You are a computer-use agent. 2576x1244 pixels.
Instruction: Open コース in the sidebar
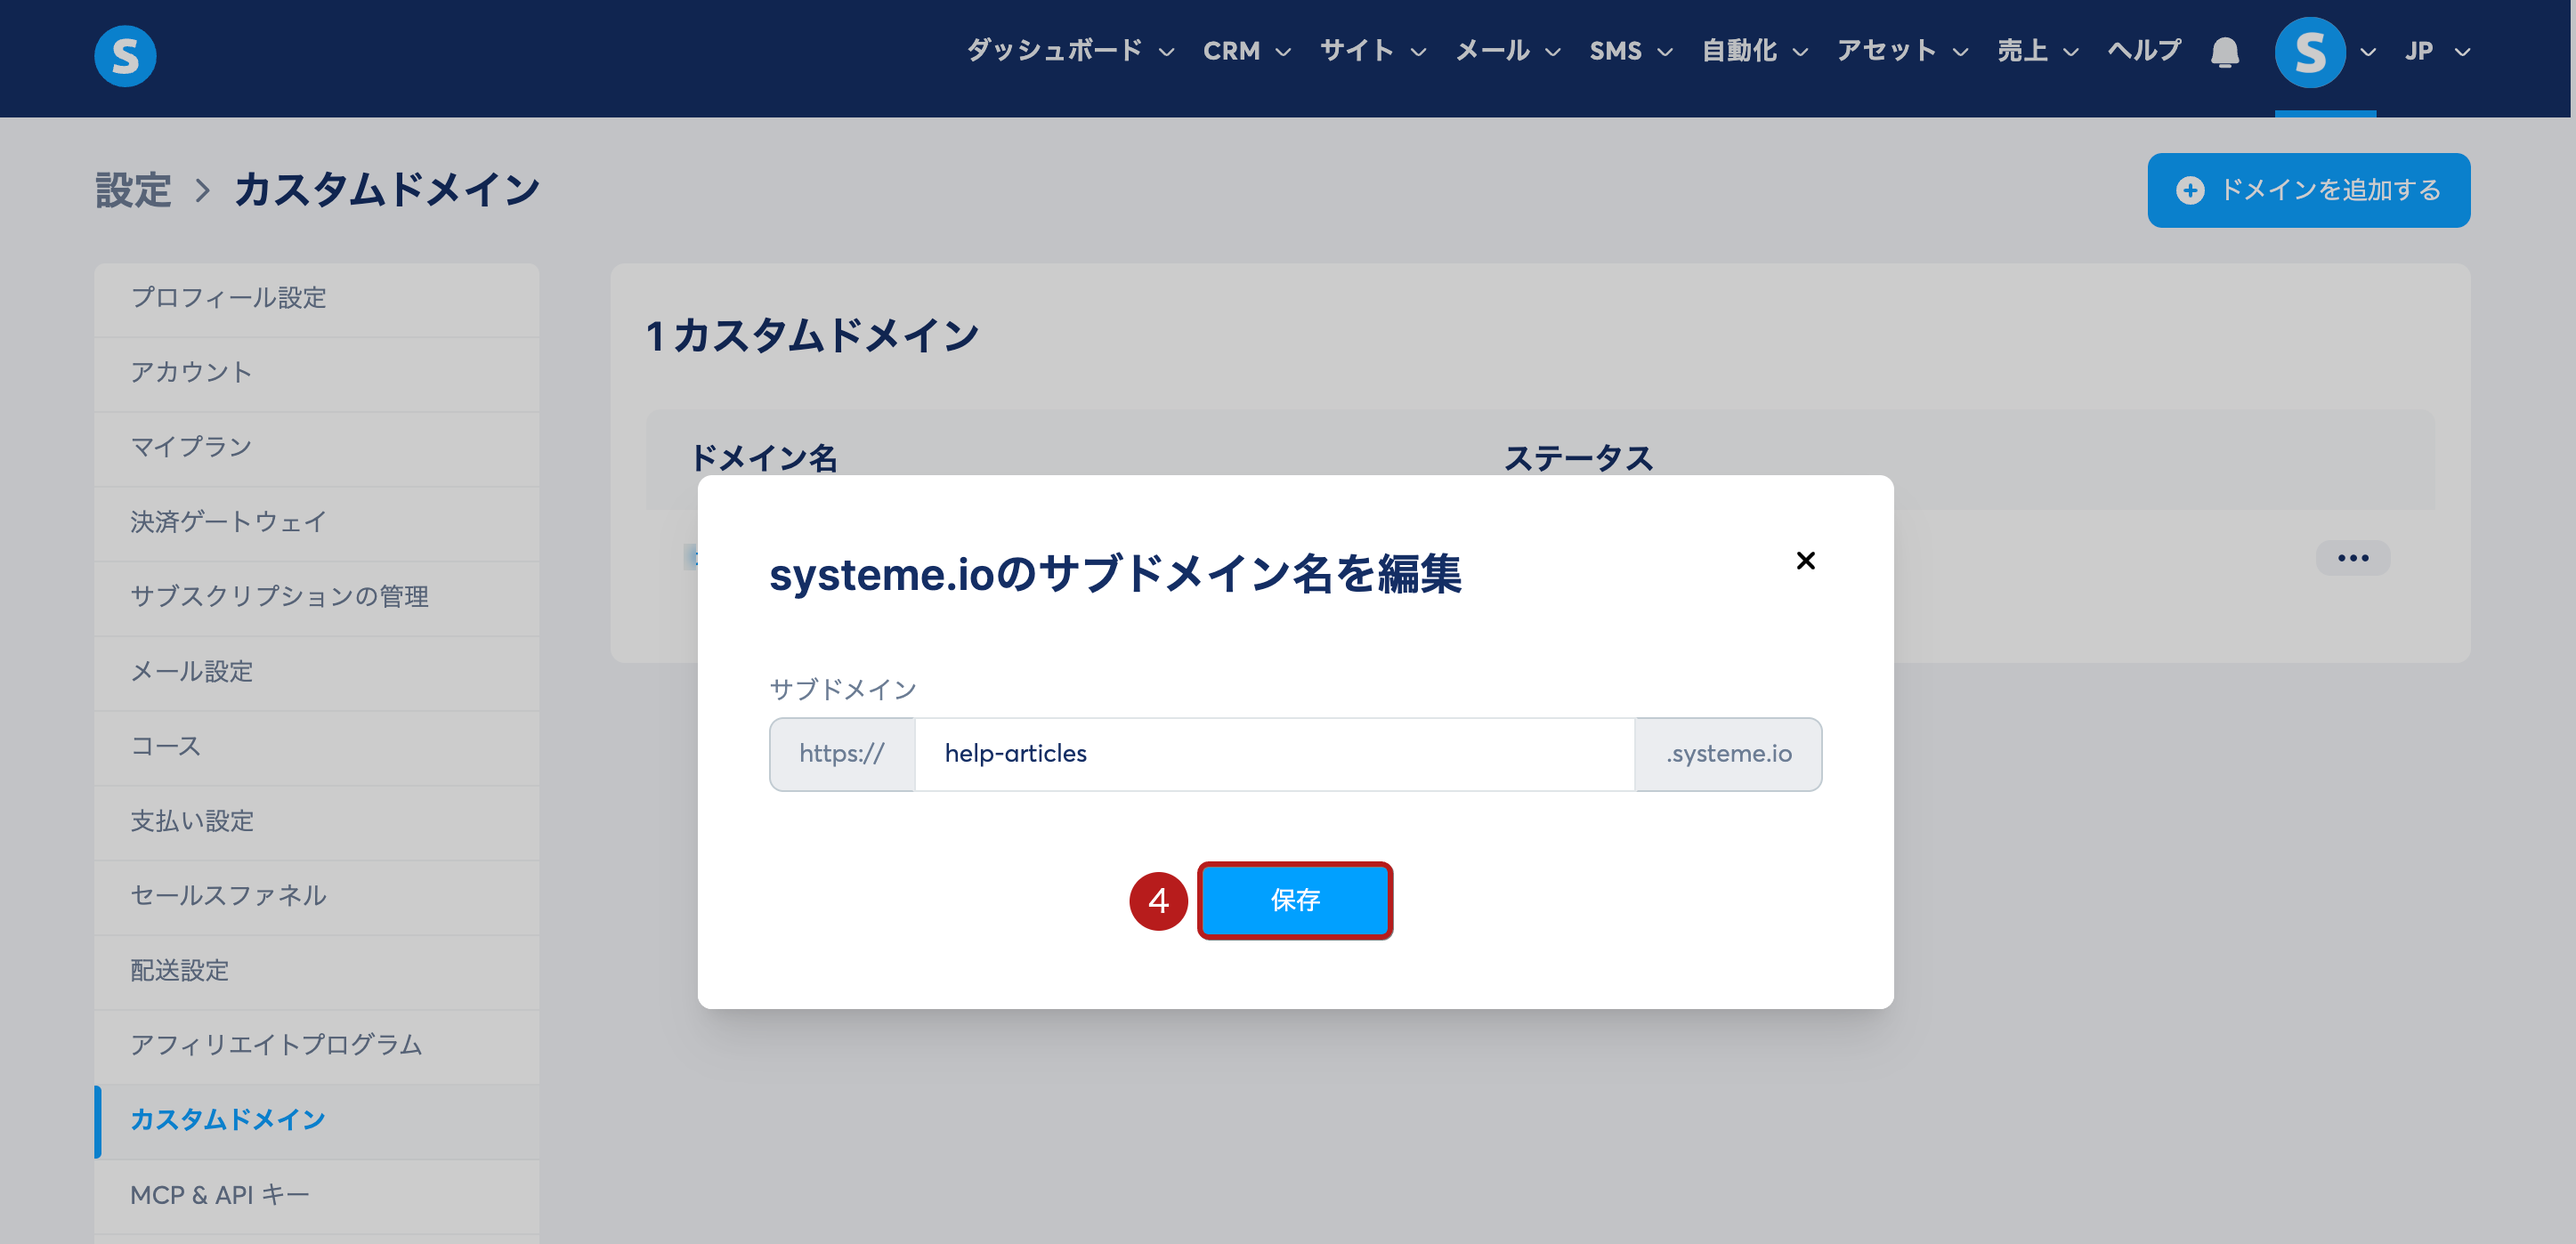[x=316, y=747]
